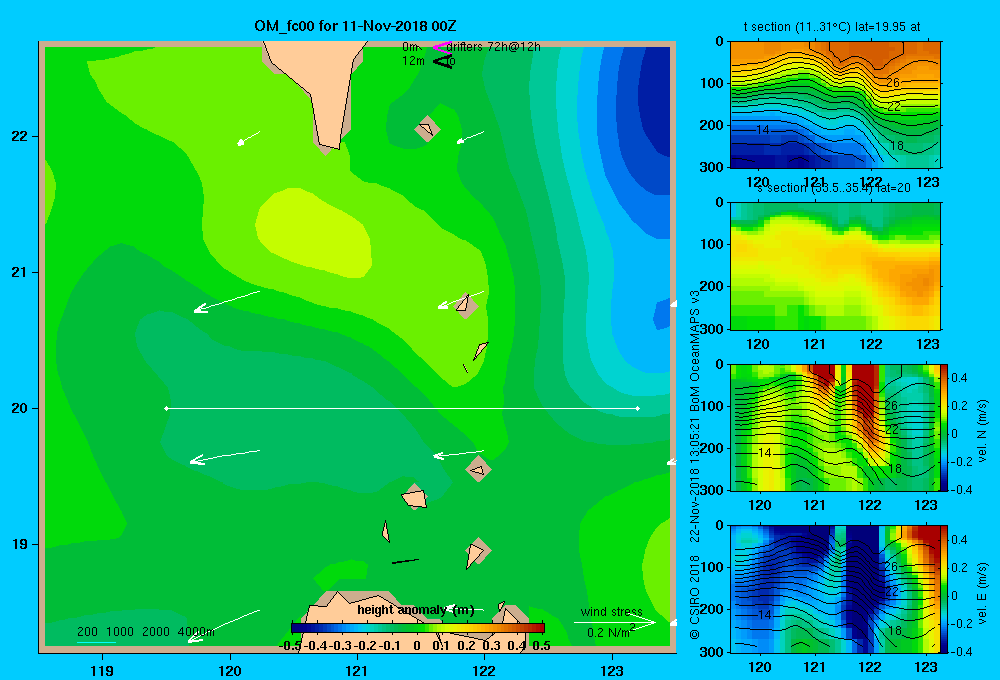
Task: Click the small island near latitude 22 east of Taiwan
Action: [x=427, y=129]
